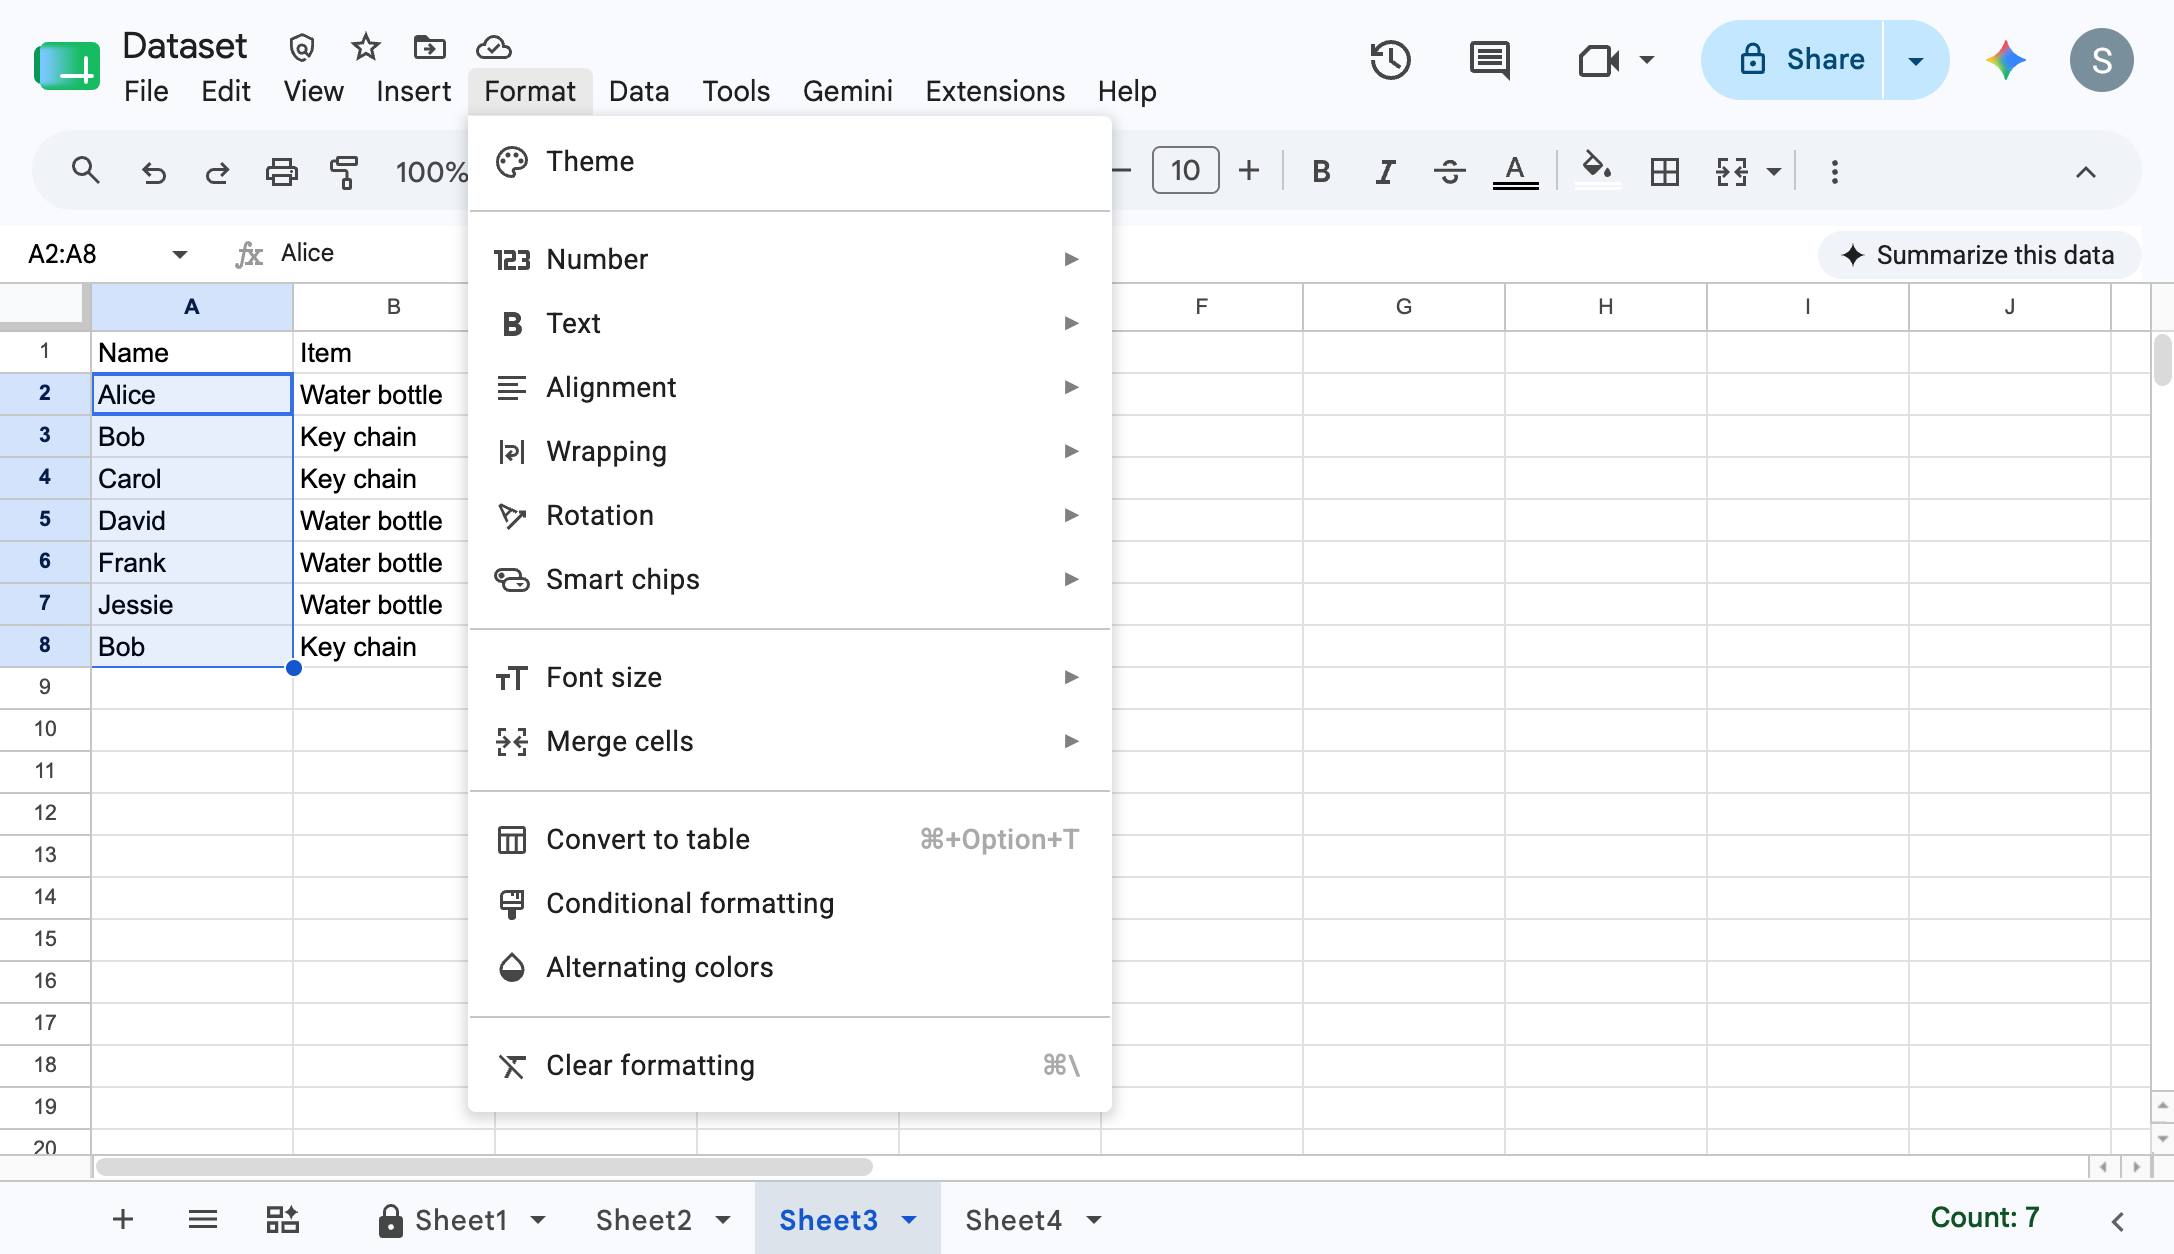Toggle strikethrough formatting

(1449, 172)
